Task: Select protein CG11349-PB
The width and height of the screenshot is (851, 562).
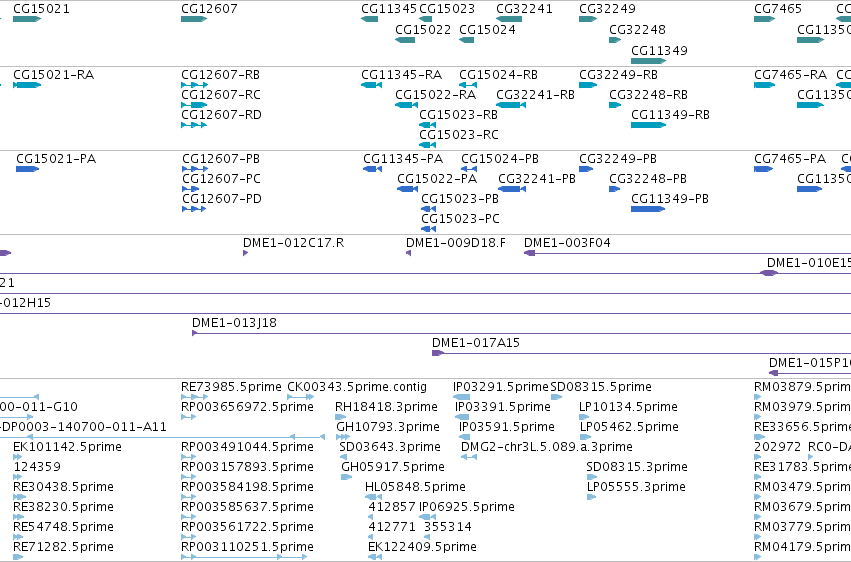Action: click(648, 209)
